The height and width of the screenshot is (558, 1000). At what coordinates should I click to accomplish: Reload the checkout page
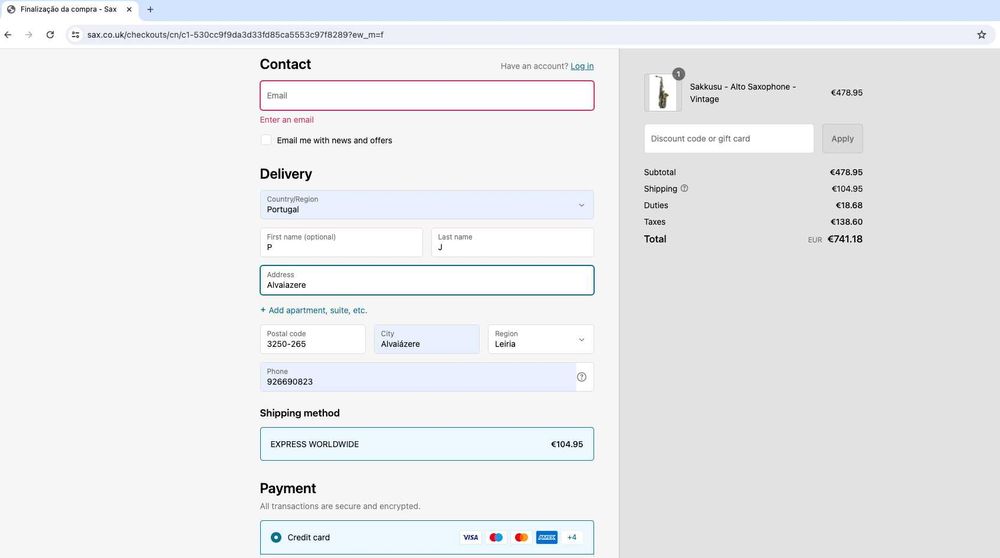(x=50, y=34)
